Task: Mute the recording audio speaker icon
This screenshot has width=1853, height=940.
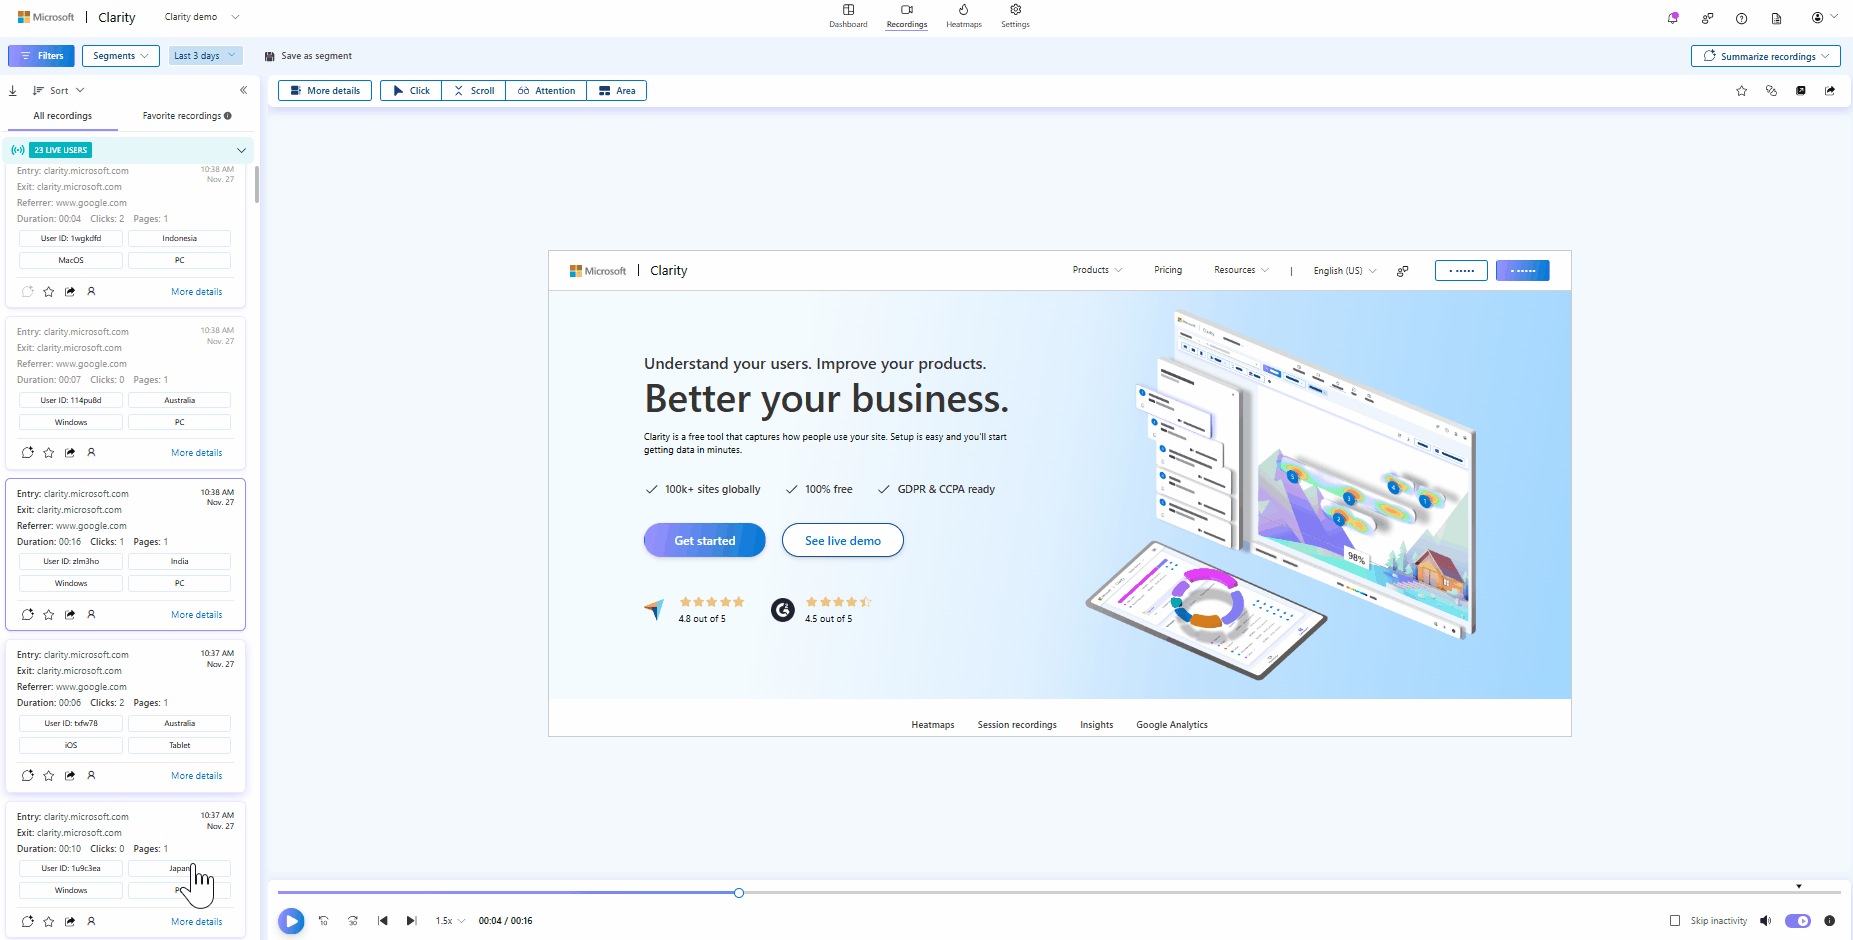Action: tap(1766, 921)
